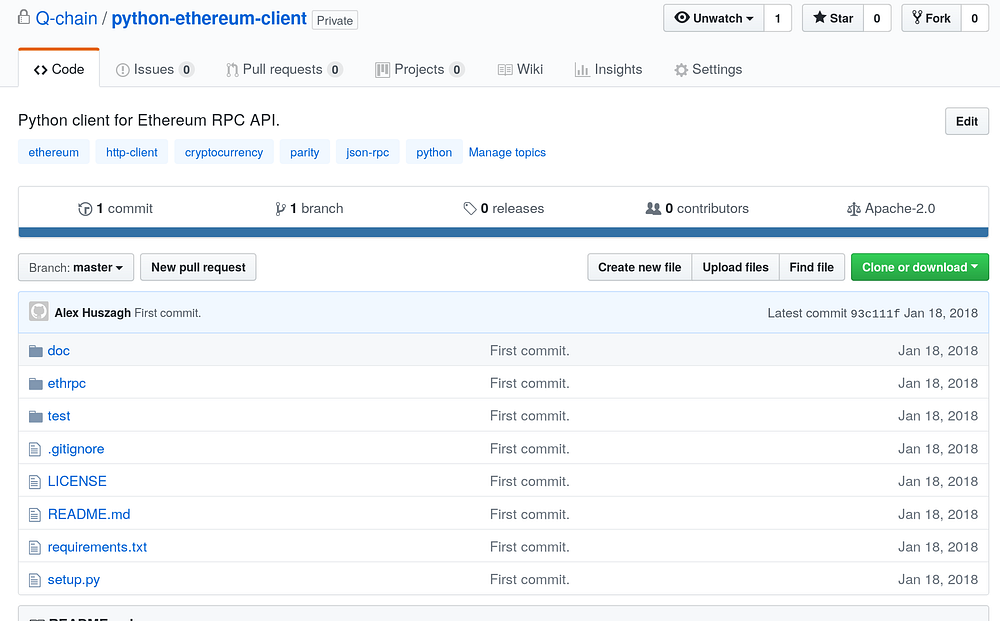Click the Manage topics link
The image size is (1000, 621).
507,152
